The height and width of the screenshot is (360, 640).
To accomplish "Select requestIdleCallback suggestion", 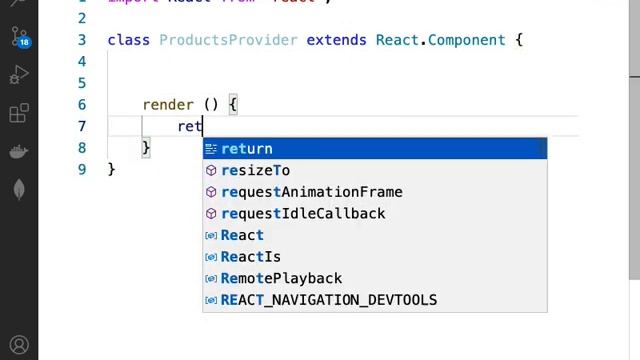I will pyautogui.click(x=375, y=213).
